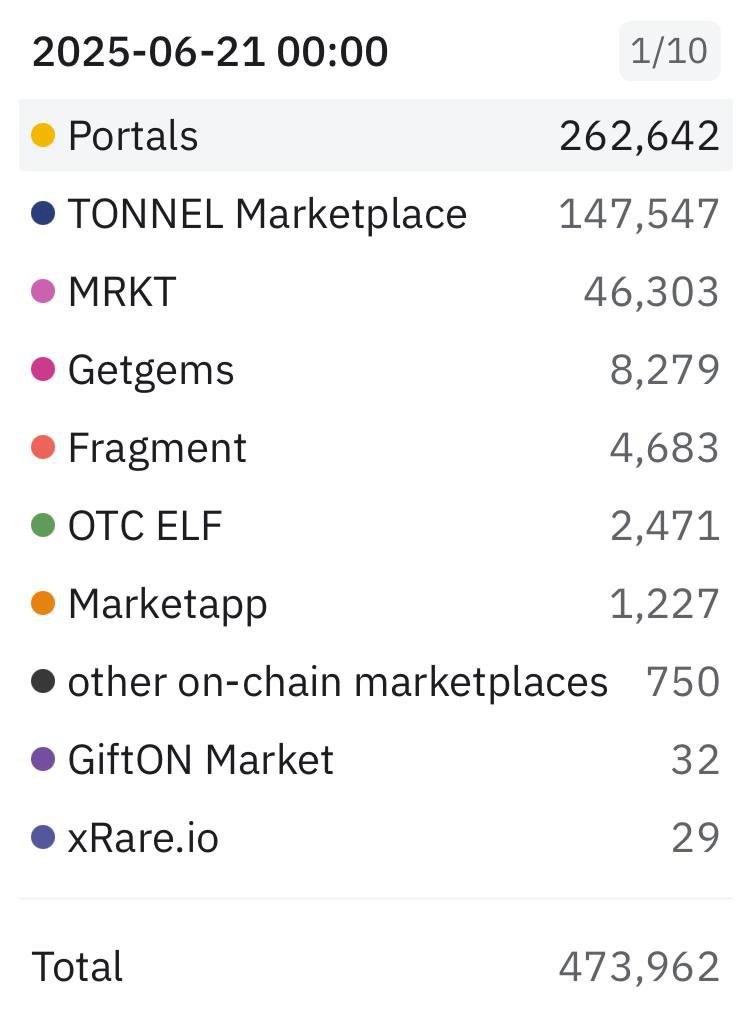Click the Total value 473,962
This screenshot has height=1019, width=749.
pyautogui.click(x=639, y=967)
